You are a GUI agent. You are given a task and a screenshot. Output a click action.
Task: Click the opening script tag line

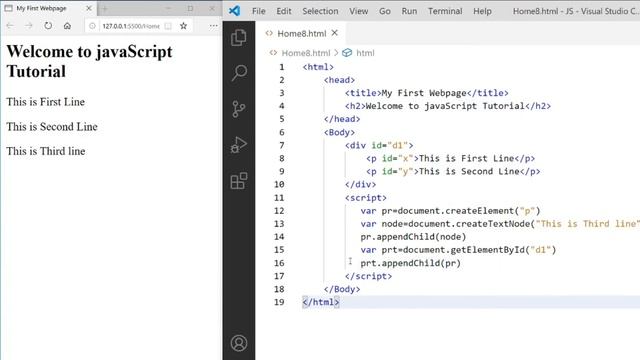coord(365,198)
